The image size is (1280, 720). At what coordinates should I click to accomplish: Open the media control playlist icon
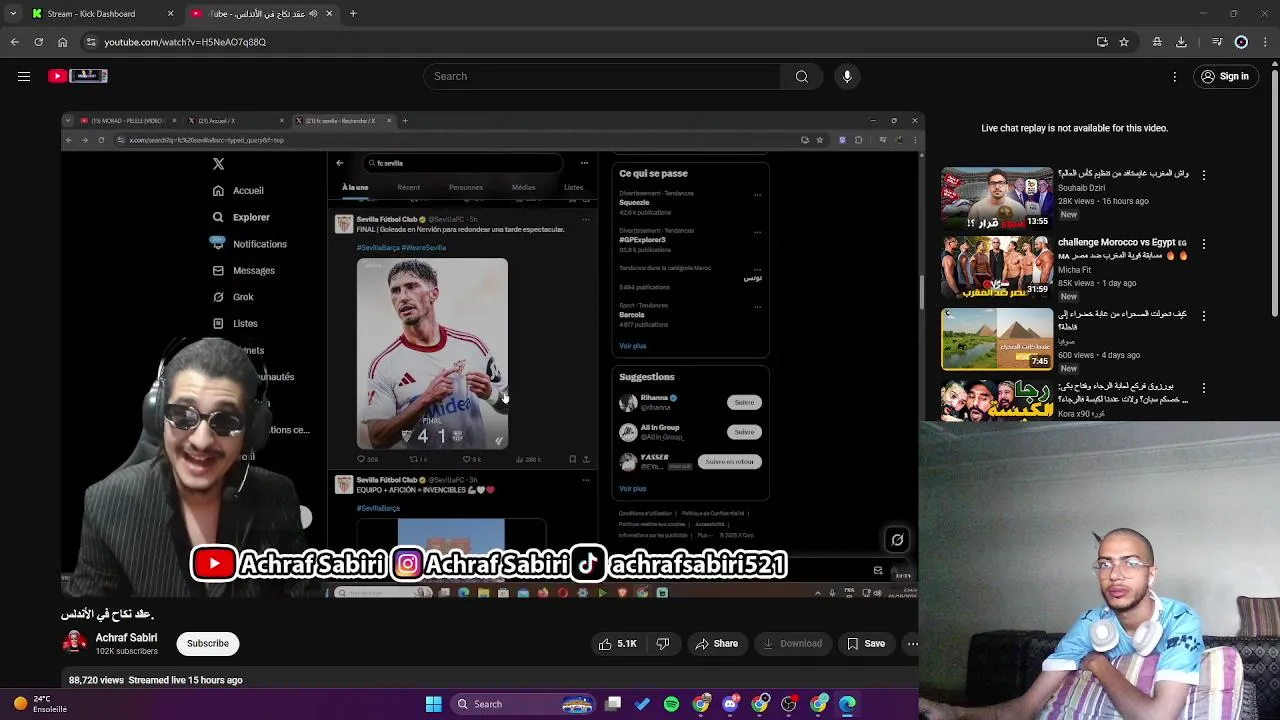click(1217, 42)
